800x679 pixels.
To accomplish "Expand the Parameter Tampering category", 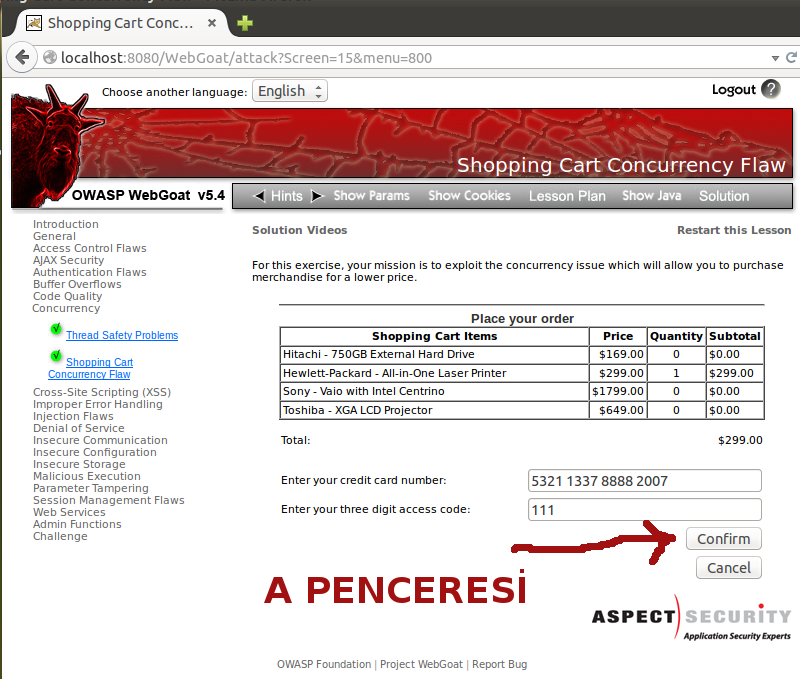I will (x=91, y=488).
